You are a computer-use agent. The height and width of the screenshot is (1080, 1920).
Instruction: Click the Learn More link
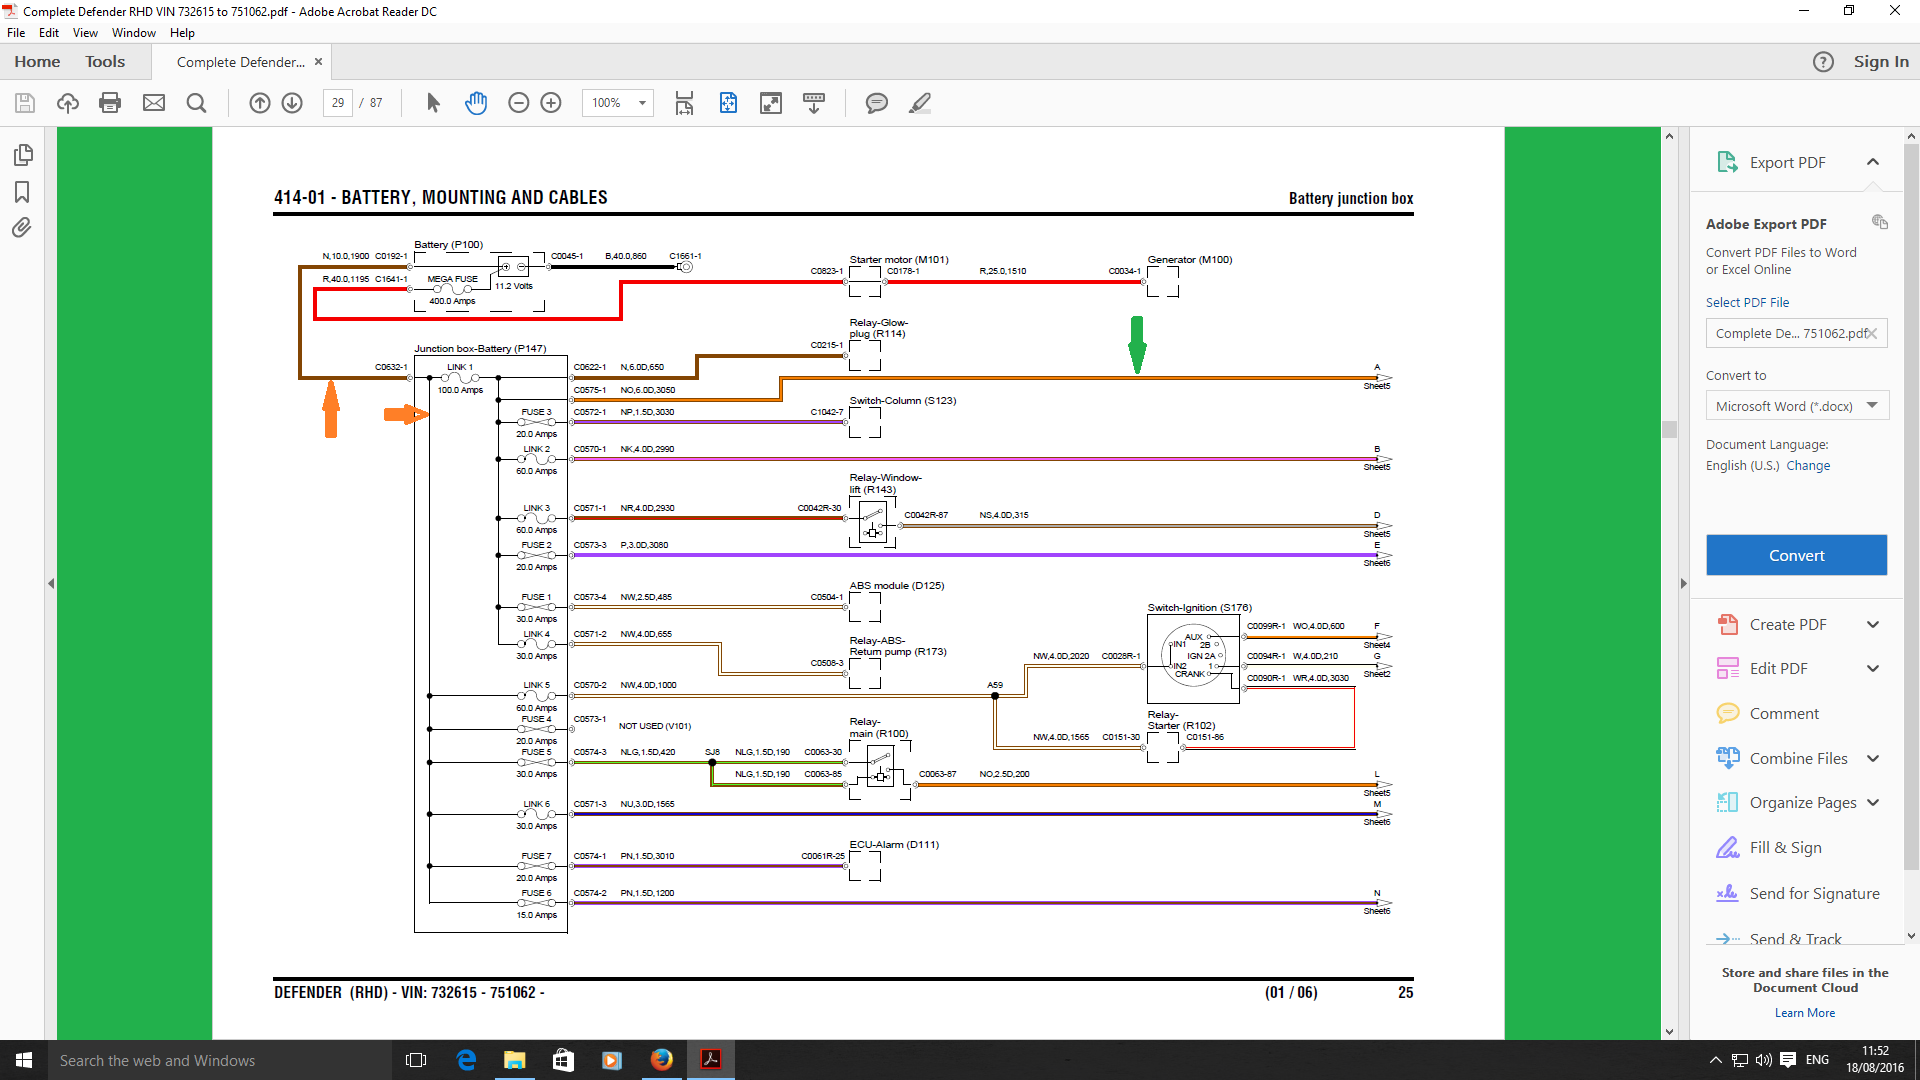(1804, 1013)
